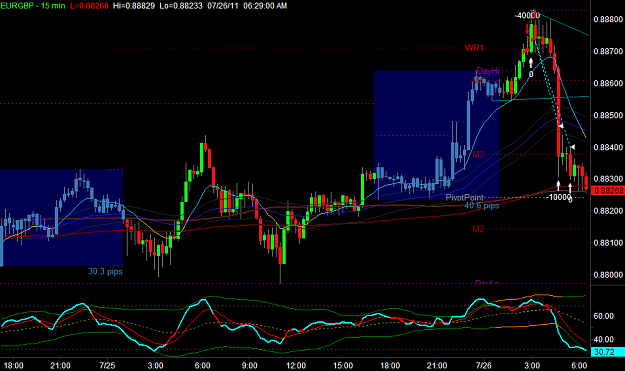
Task: Click the 0.88000 price axis label
Action: tap(608, 275)
